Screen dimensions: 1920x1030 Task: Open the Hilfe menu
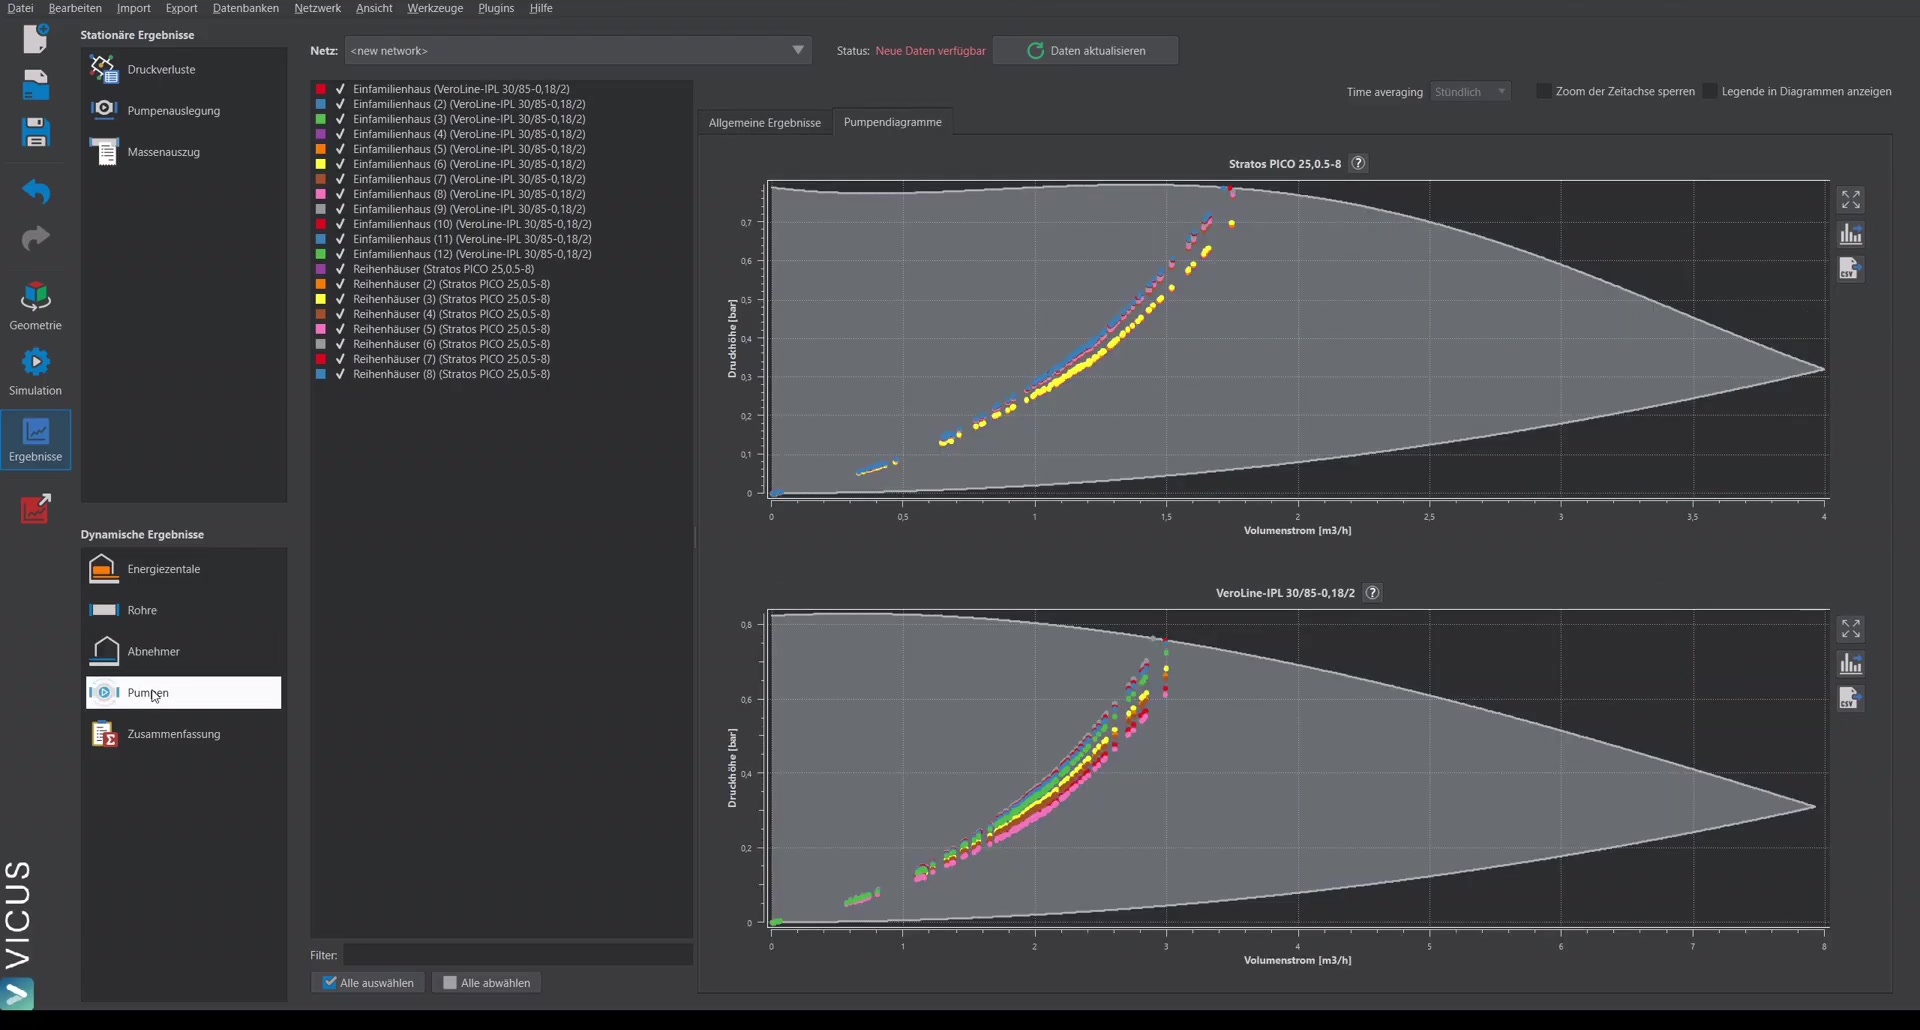point(541,8)
